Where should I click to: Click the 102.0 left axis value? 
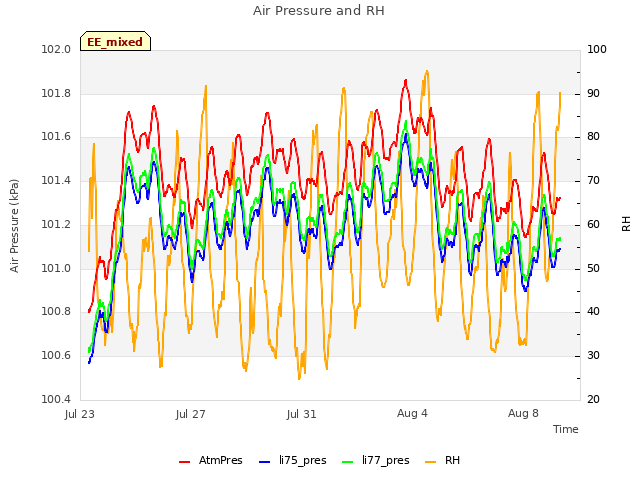[56, 50]
